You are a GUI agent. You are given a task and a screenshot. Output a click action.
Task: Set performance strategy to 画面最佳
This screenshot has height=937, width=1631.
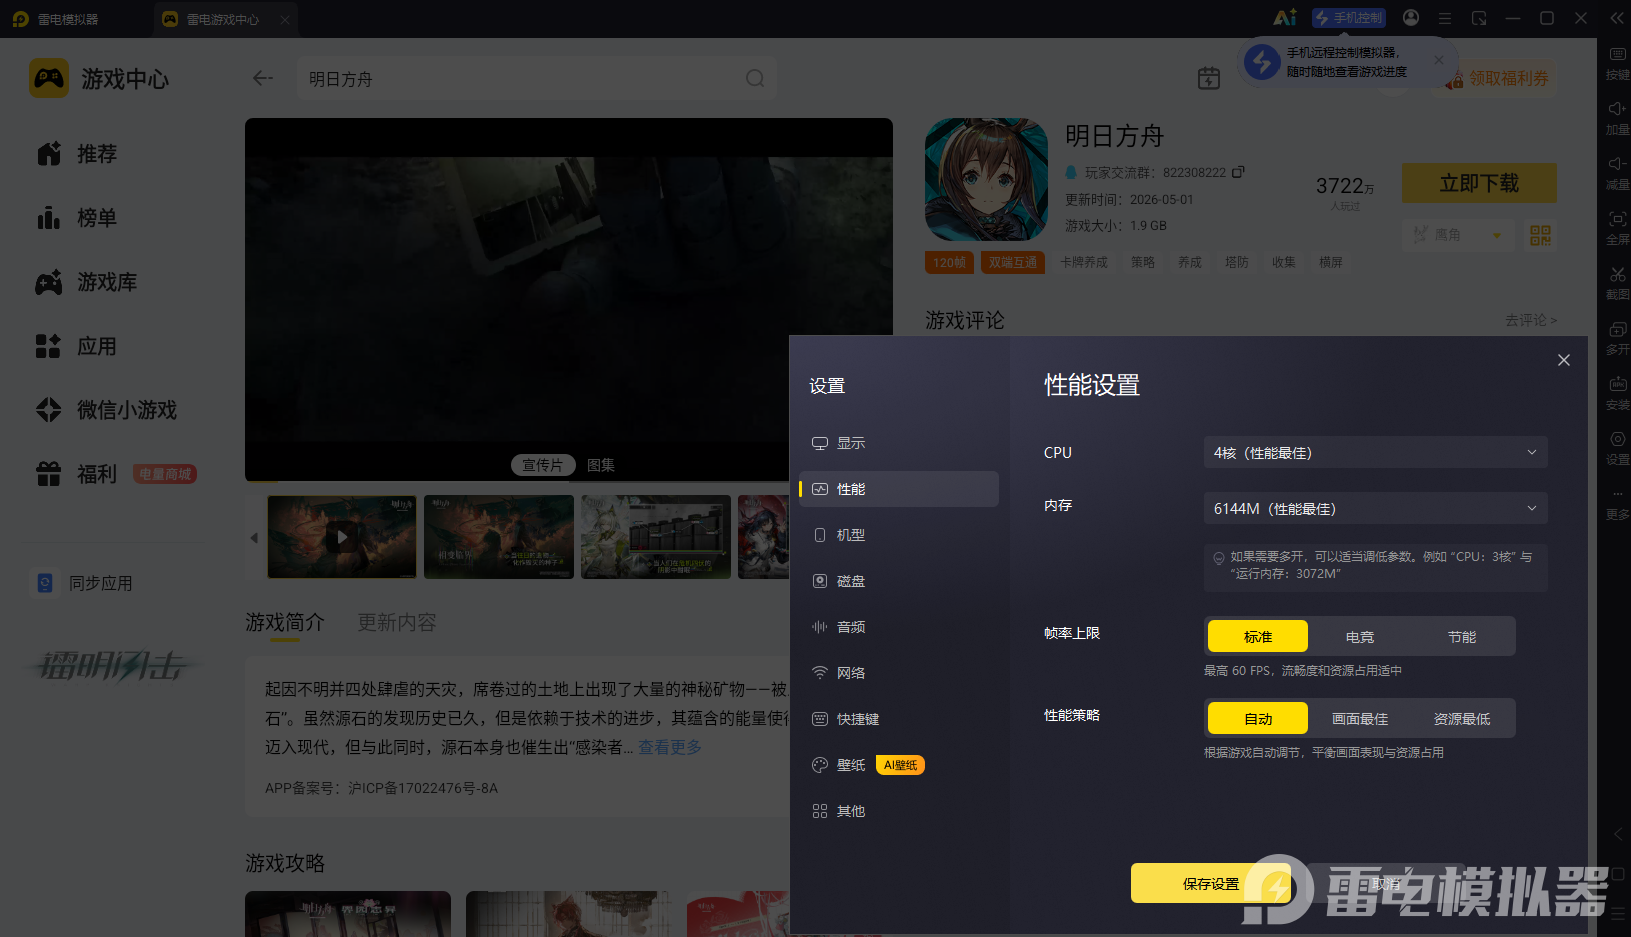pos(1360,718)
